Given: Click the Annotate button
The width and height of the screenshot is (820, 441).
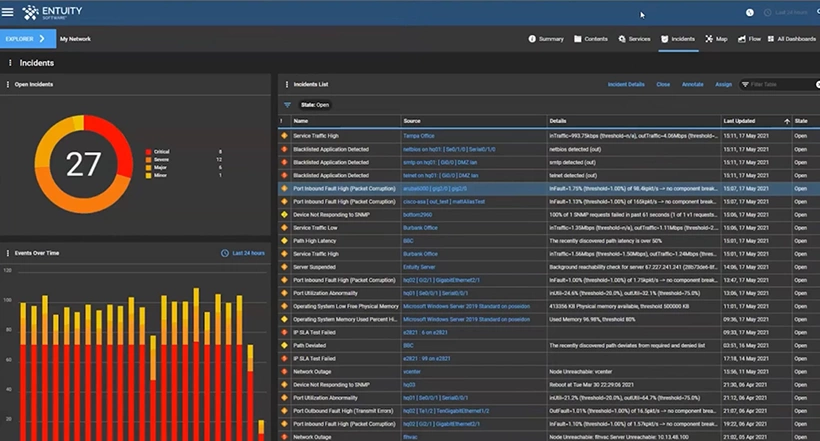Looking at the screenshot, I should click(692, 84).
